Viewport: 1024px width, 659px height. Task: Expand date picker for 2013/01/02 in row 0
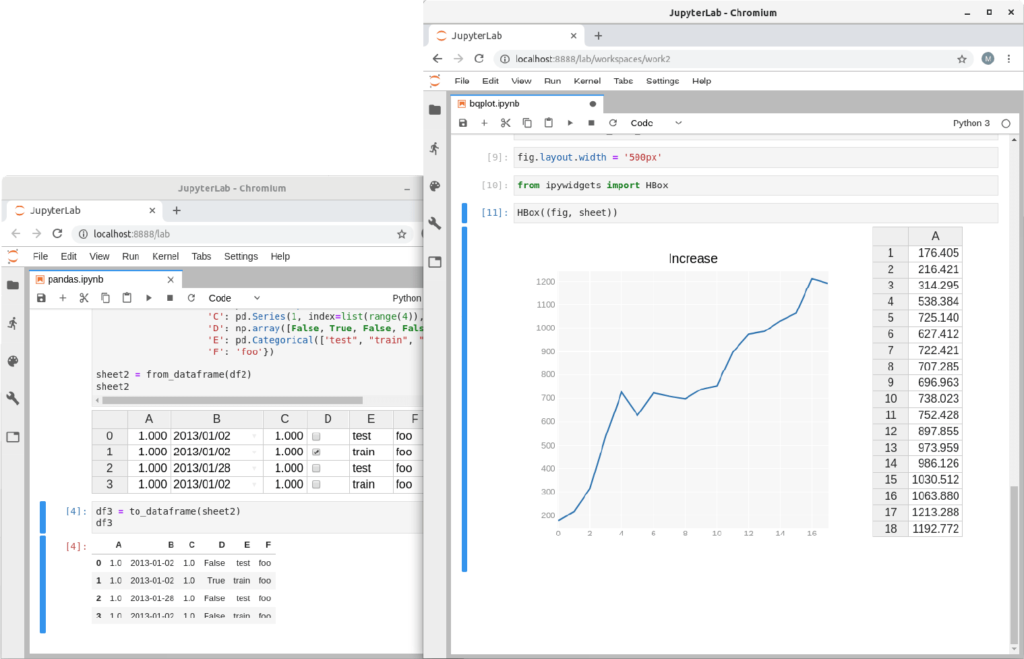(254, 437)
